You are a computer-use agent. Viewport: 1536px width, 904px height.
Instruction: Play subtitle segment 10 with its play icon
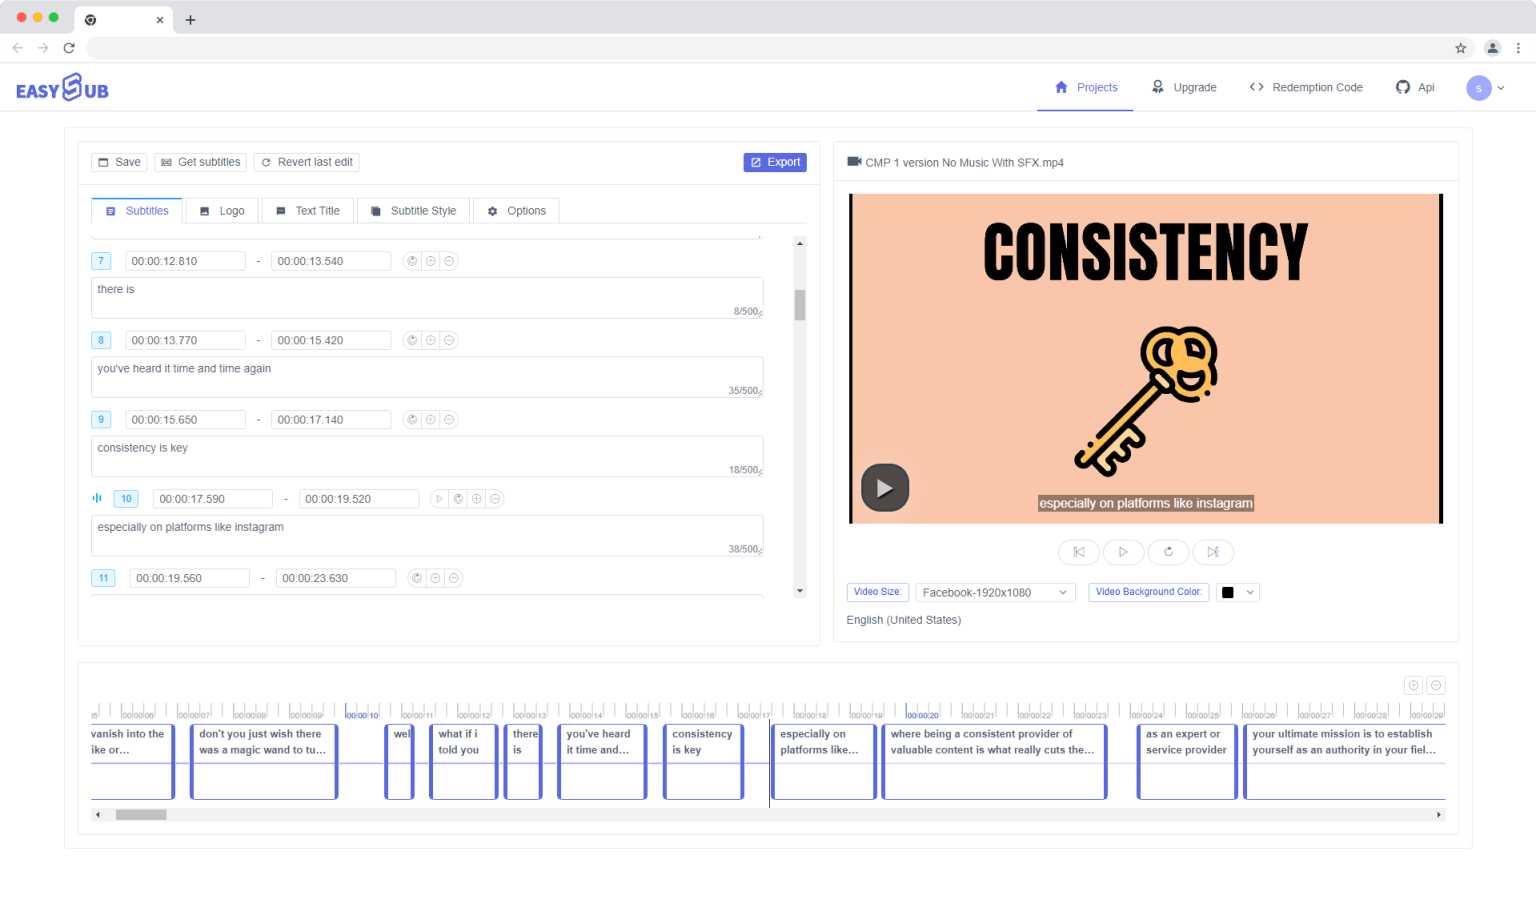pos(440,498)
